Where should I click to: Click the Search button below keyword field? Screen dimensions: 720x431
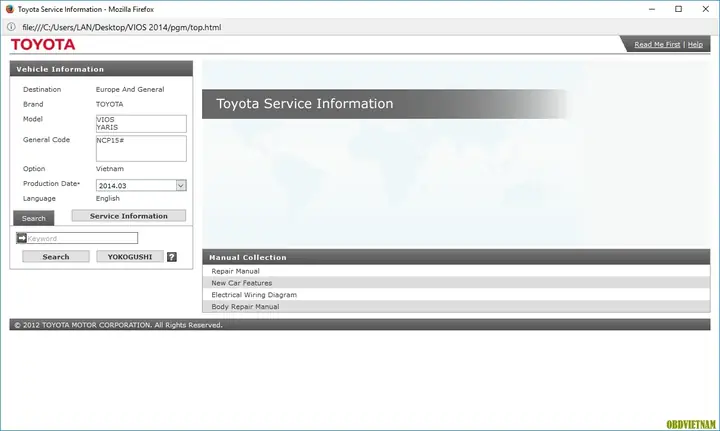click(56, 257)
